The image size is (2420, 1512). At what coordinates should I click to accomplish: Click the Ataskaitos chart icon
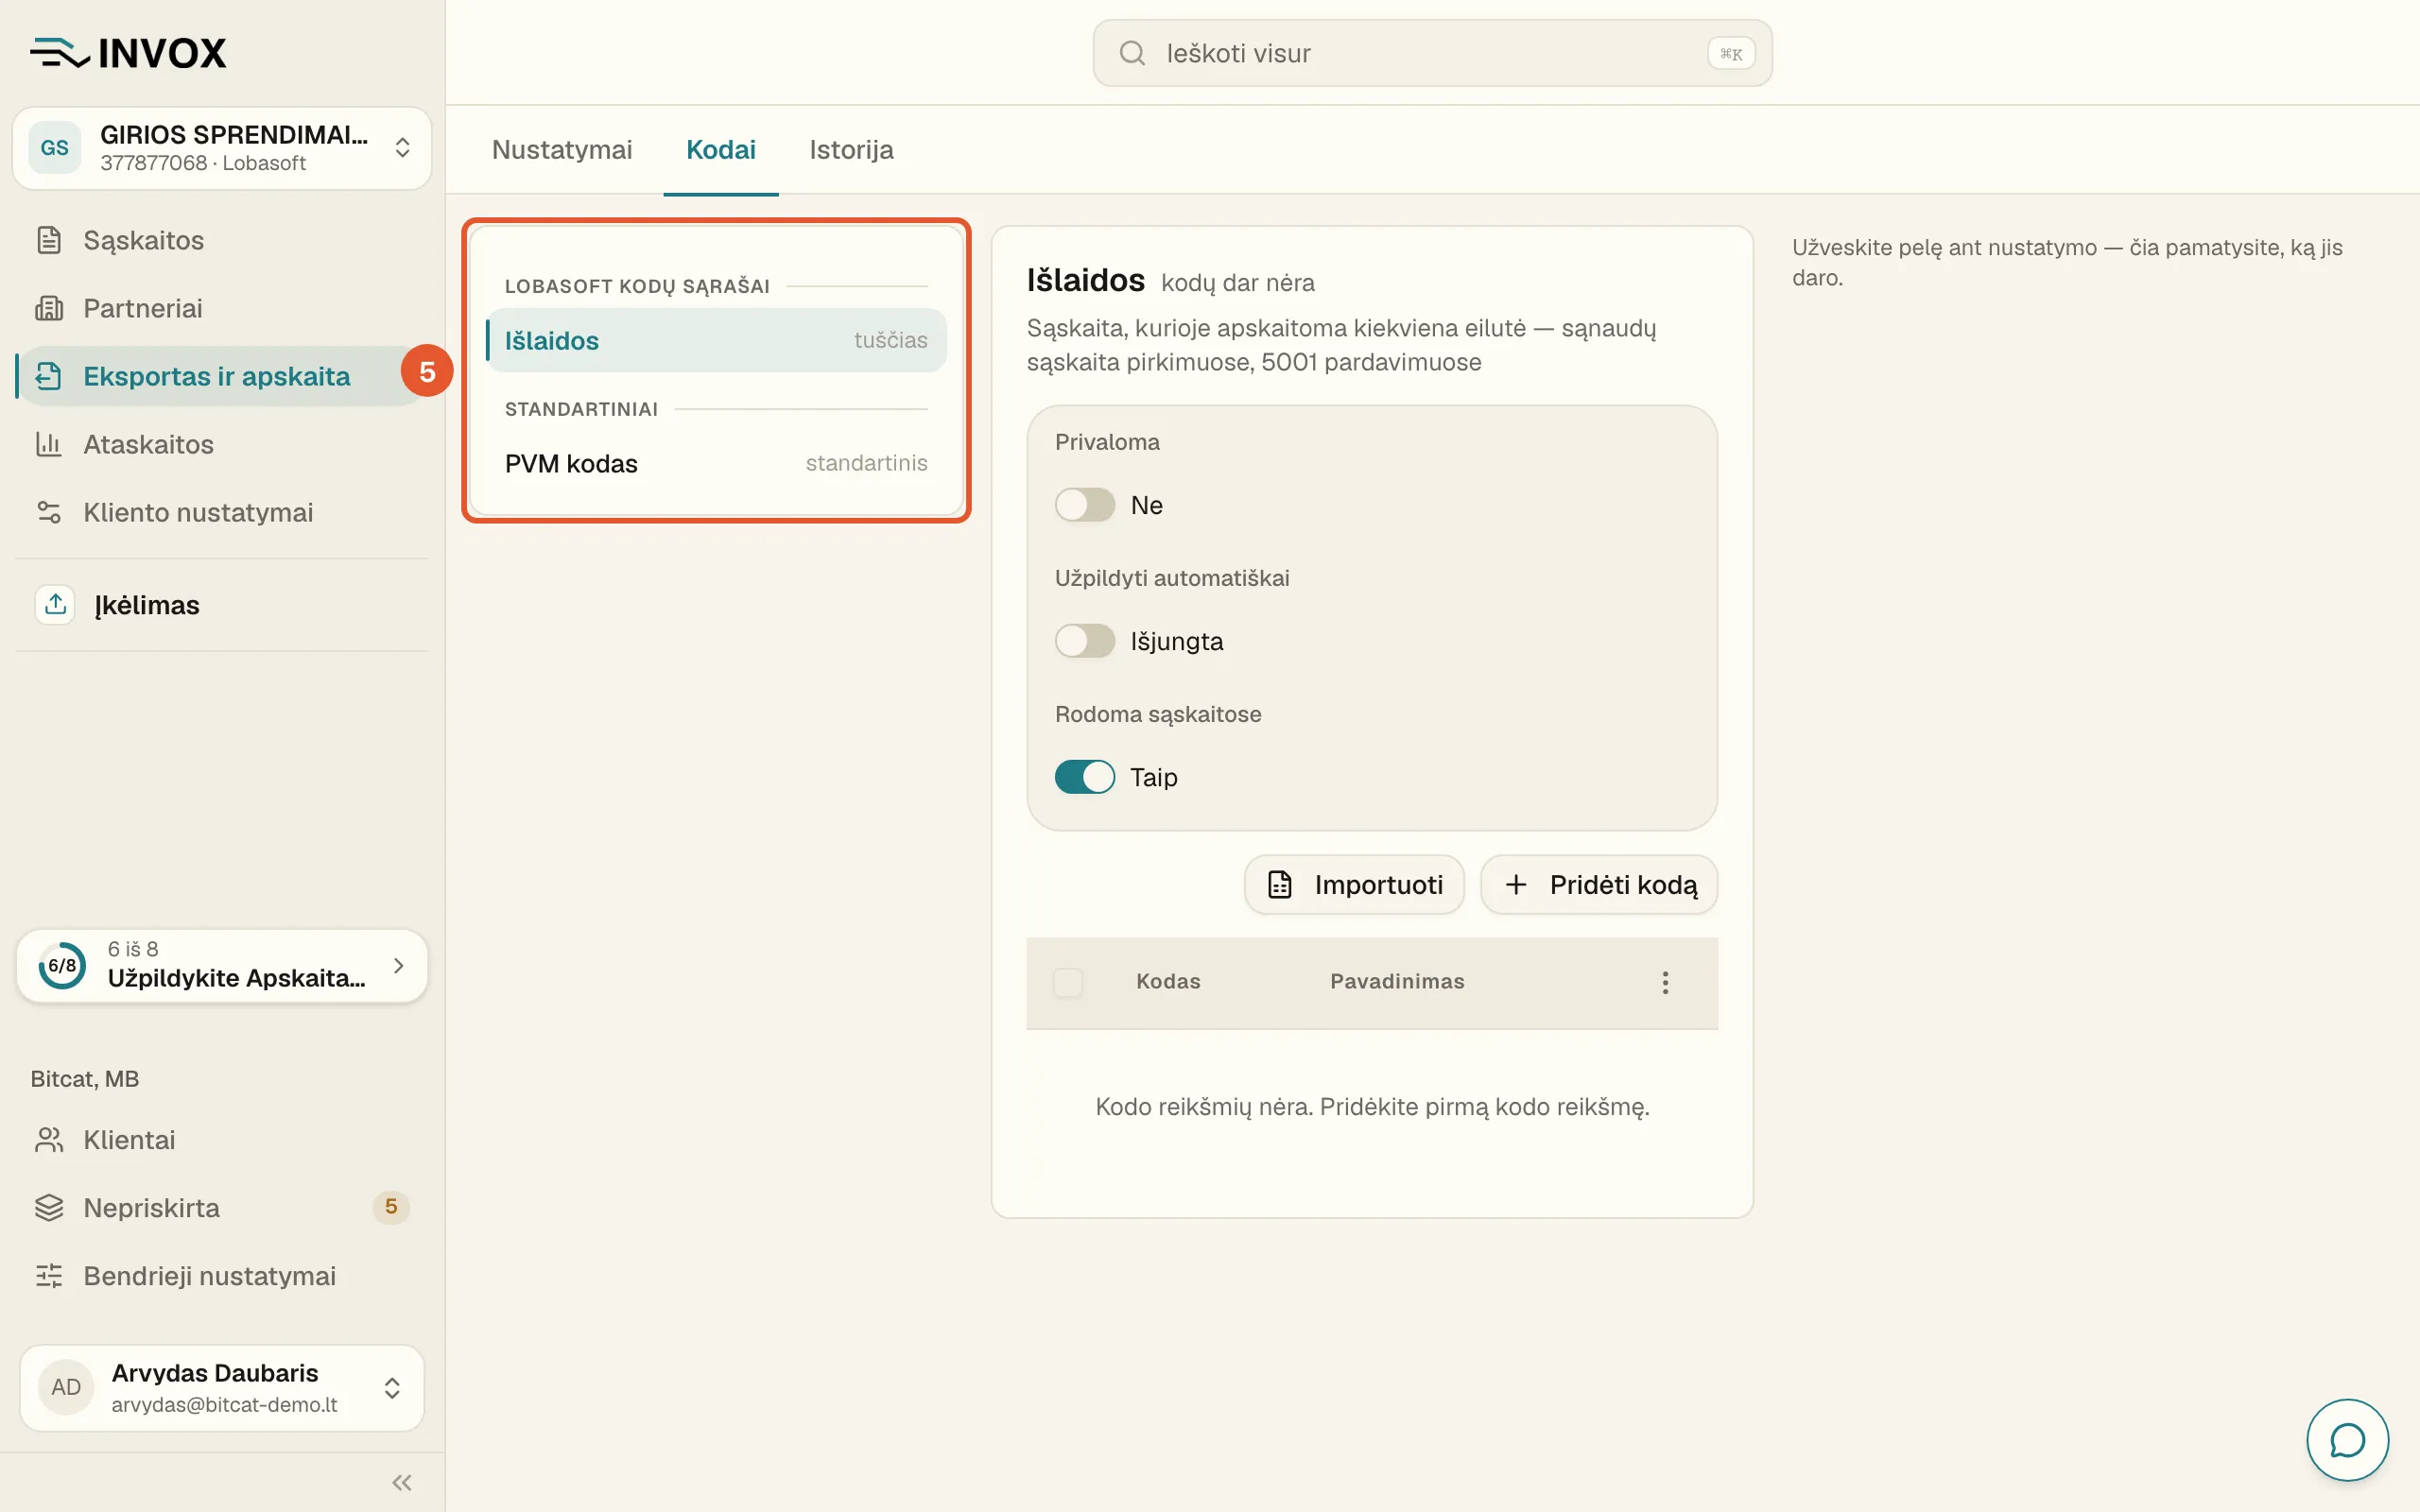(x=49, y=444)
